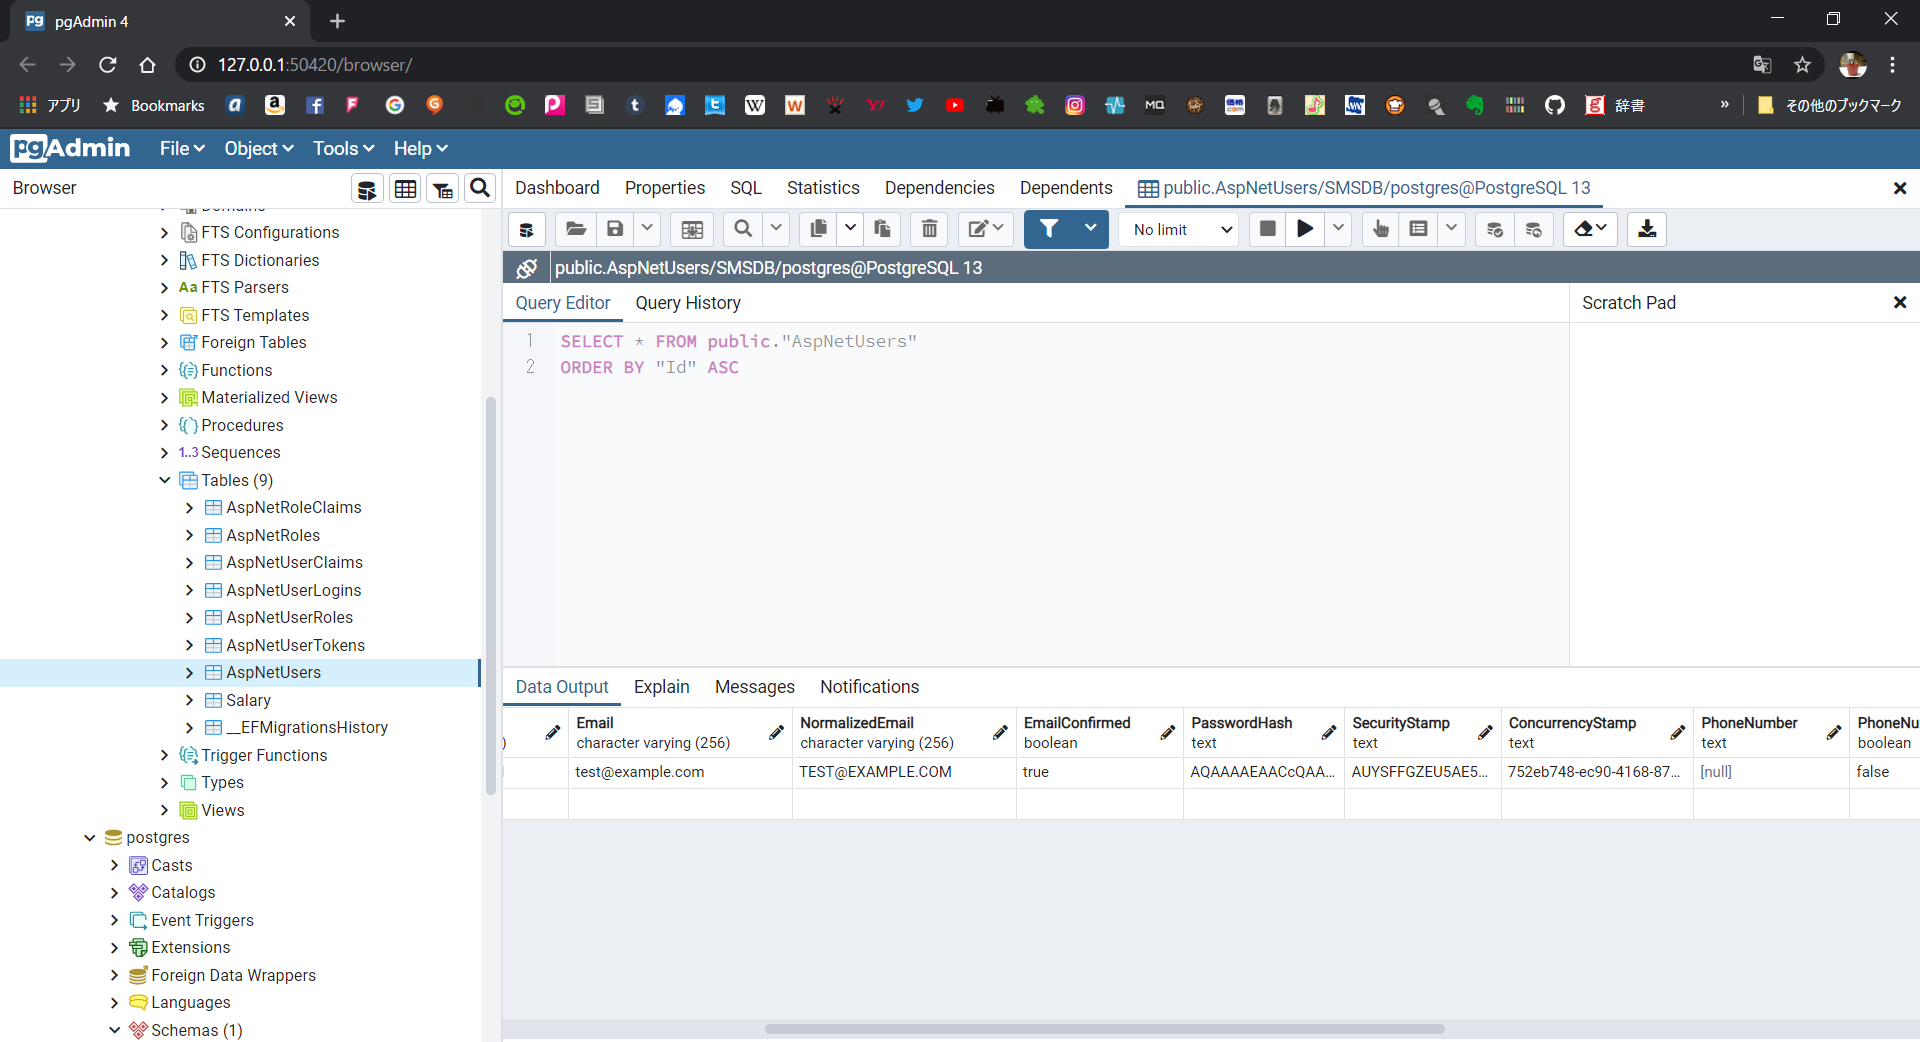
Task: Click the Save file icon
Action: point(615,229)
